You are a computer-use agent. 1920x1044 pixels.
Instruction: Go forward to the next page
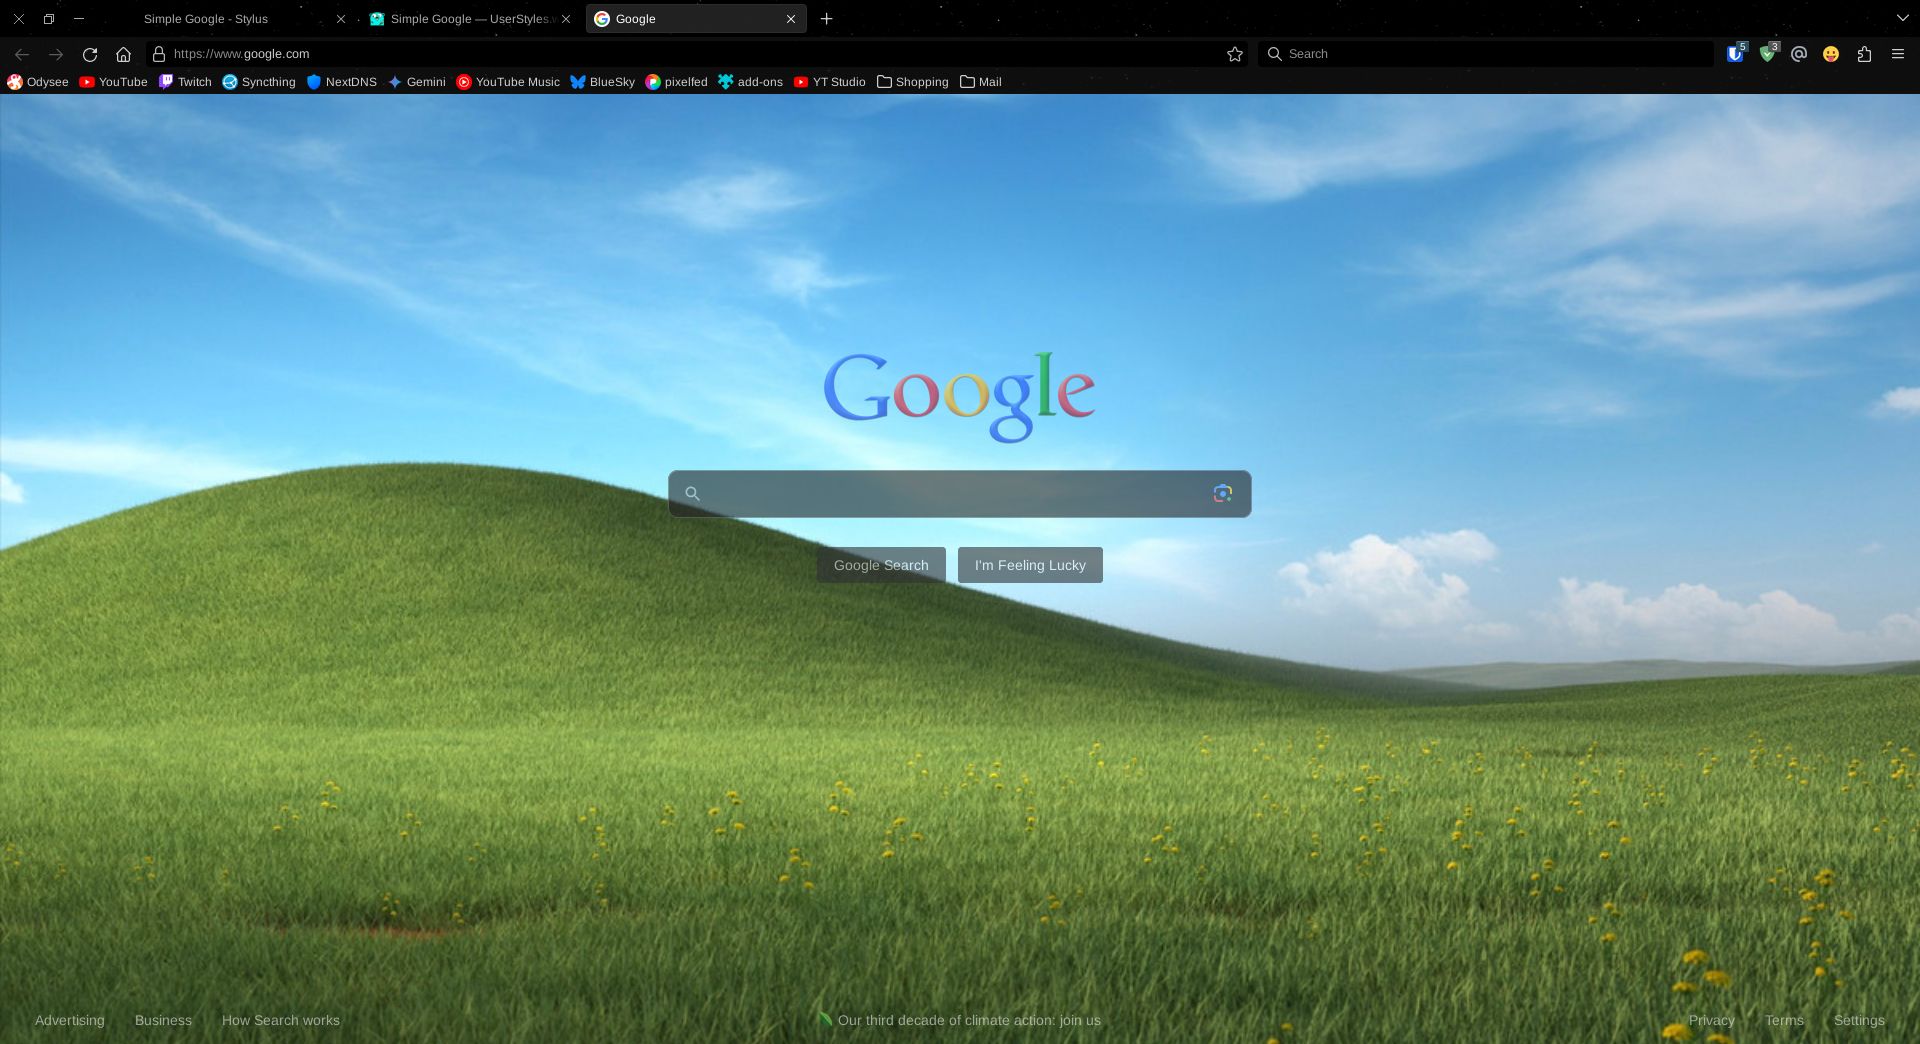pyautogui.click(x=56, y=54)
